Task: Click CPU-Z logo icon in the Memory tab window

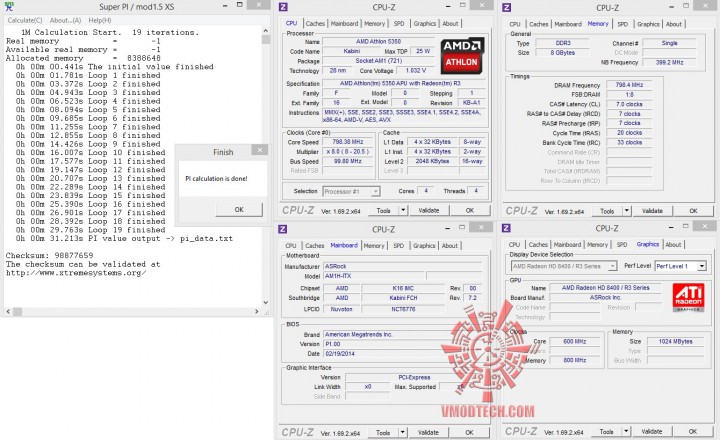Action: click(x=506, y=7)
